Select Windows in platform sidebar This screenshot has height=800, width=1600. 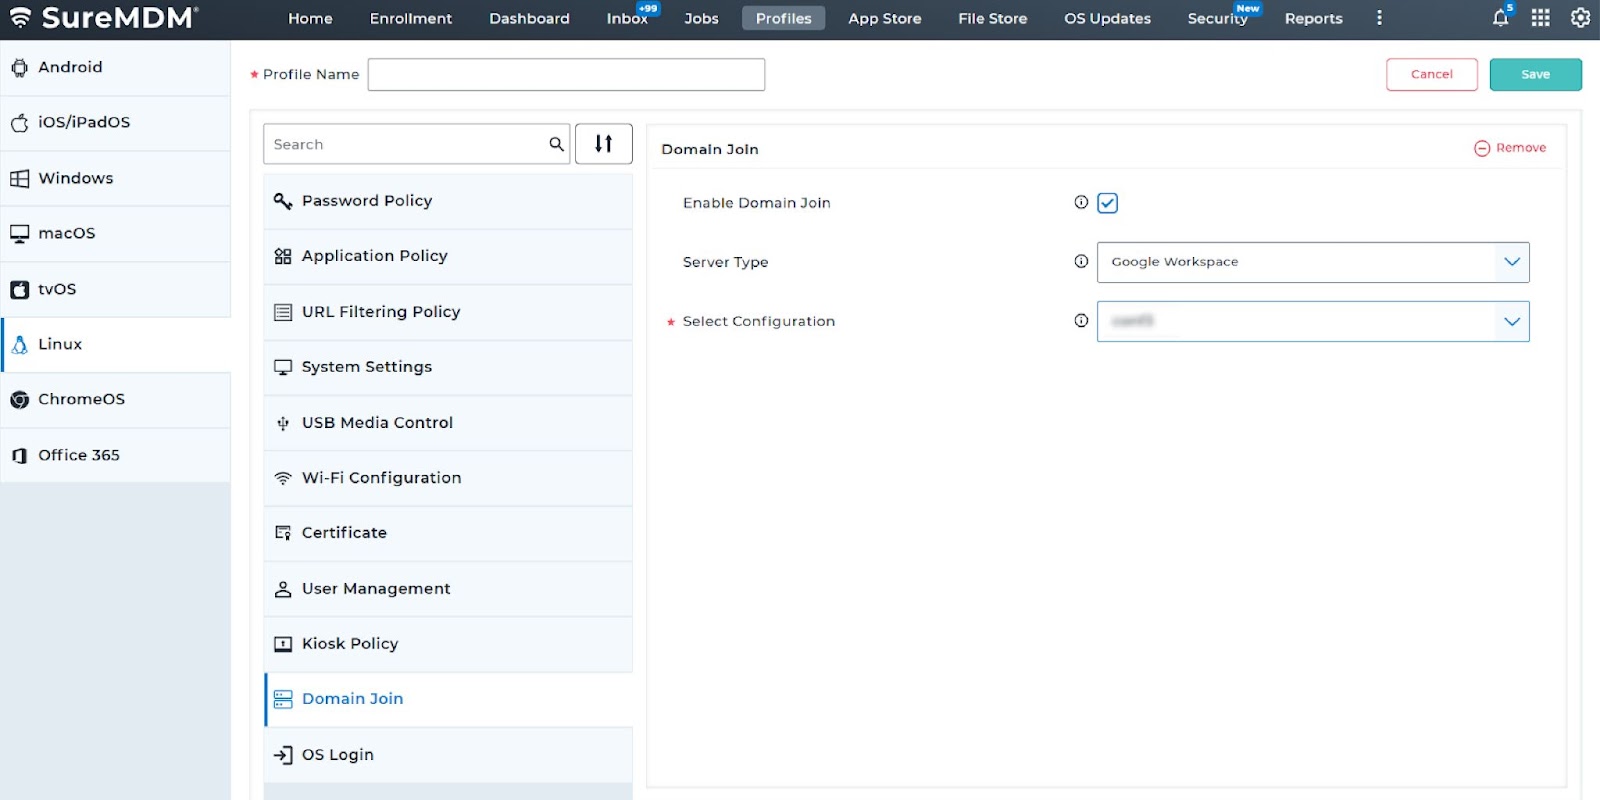[x=115, y=178]
